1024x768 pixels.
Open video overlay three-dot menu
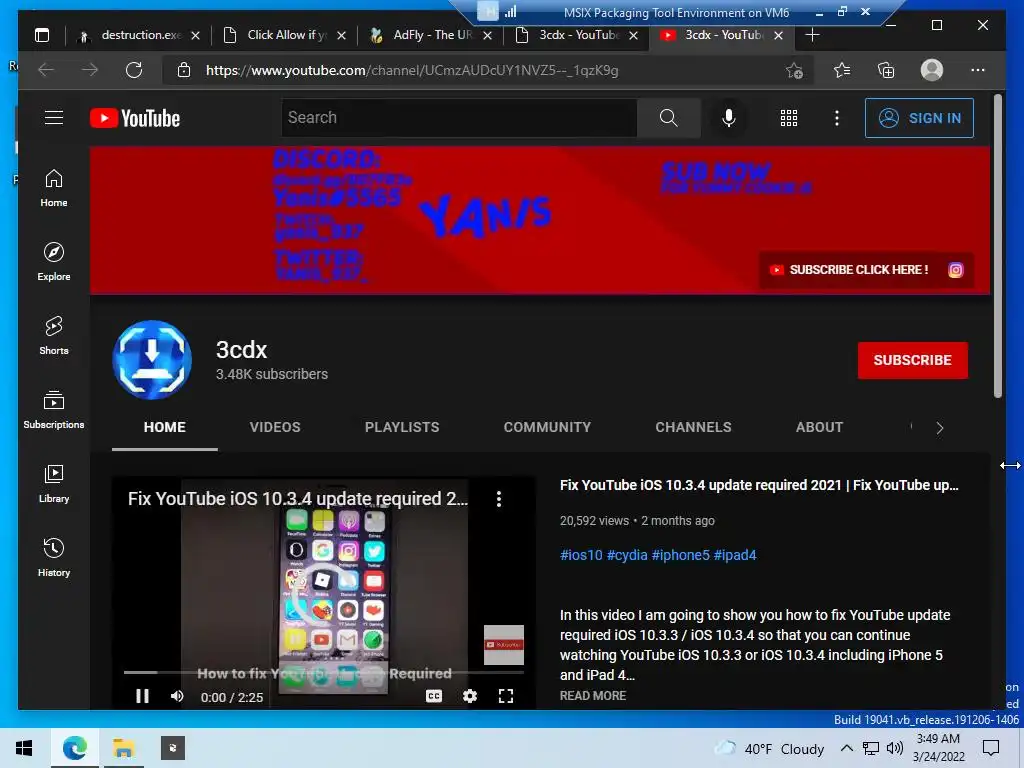coord(499,499)
